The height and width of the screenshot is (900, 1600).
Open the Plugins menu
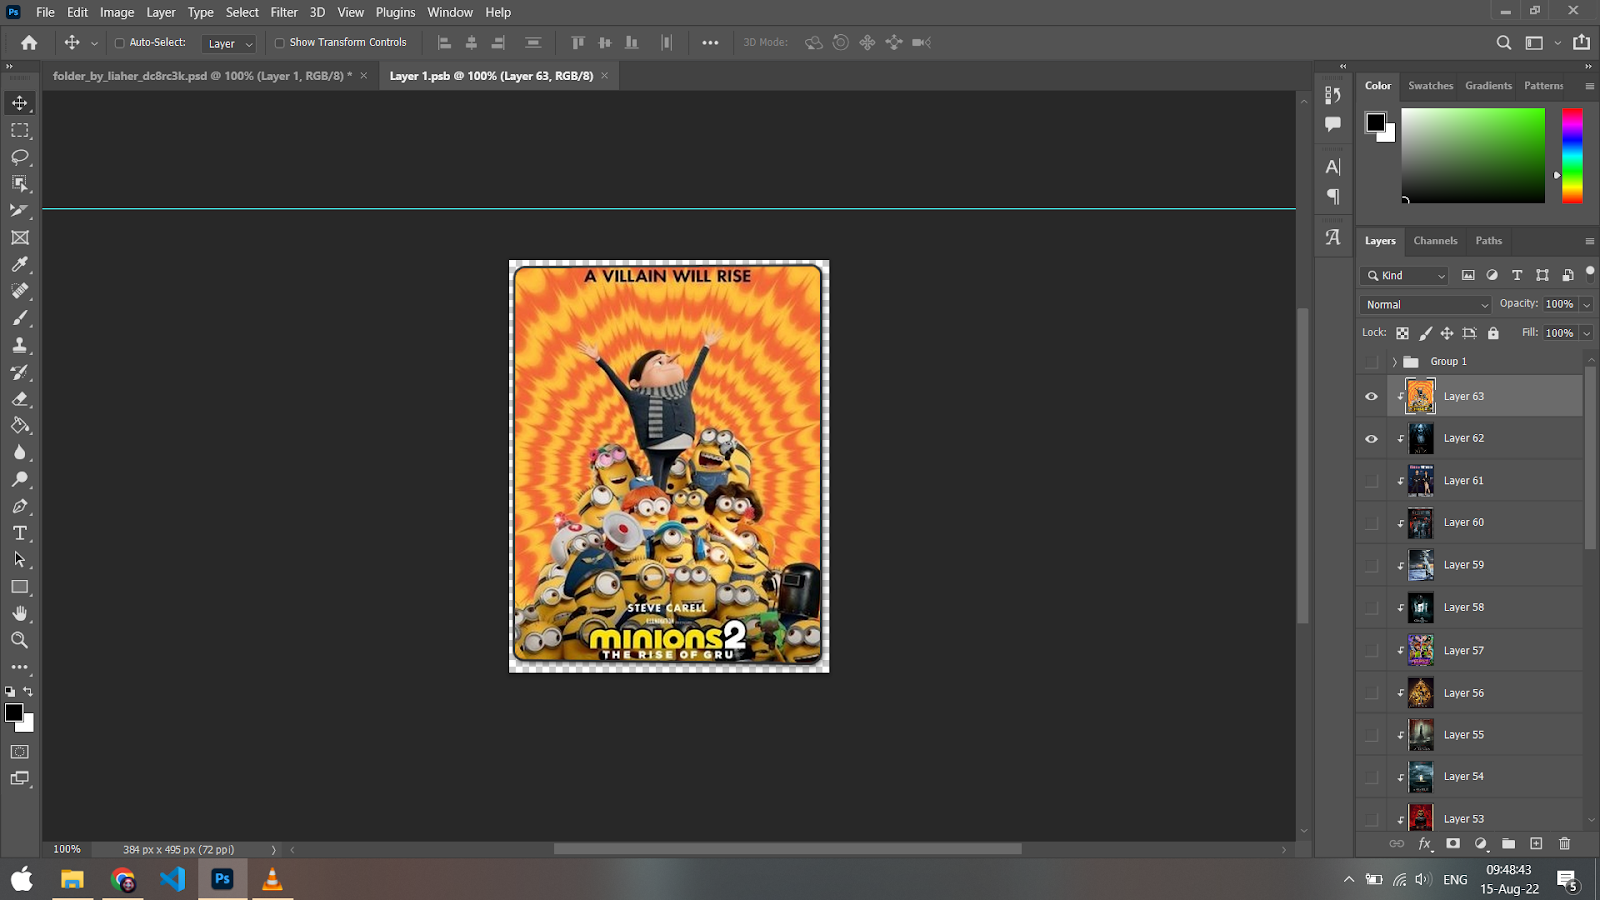pyautogui.click(x=395, y=12)
